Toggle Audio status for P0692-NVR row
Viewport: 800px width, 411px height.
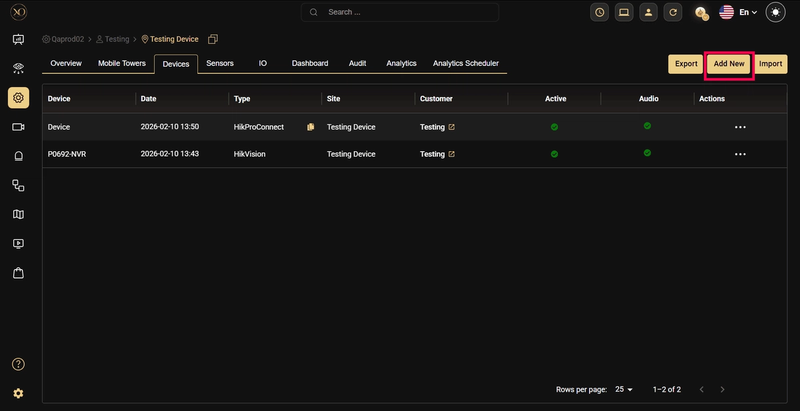click(x=647, y=152)
